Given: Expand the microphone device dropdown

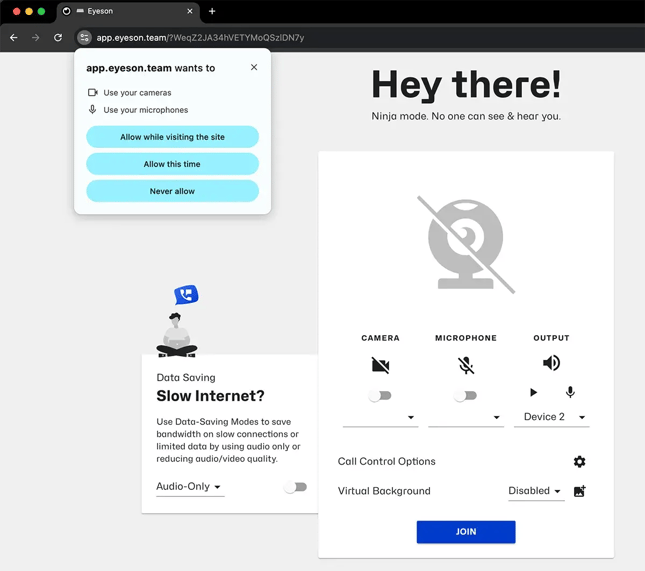Looking at the screenshot, I should 466,417.
